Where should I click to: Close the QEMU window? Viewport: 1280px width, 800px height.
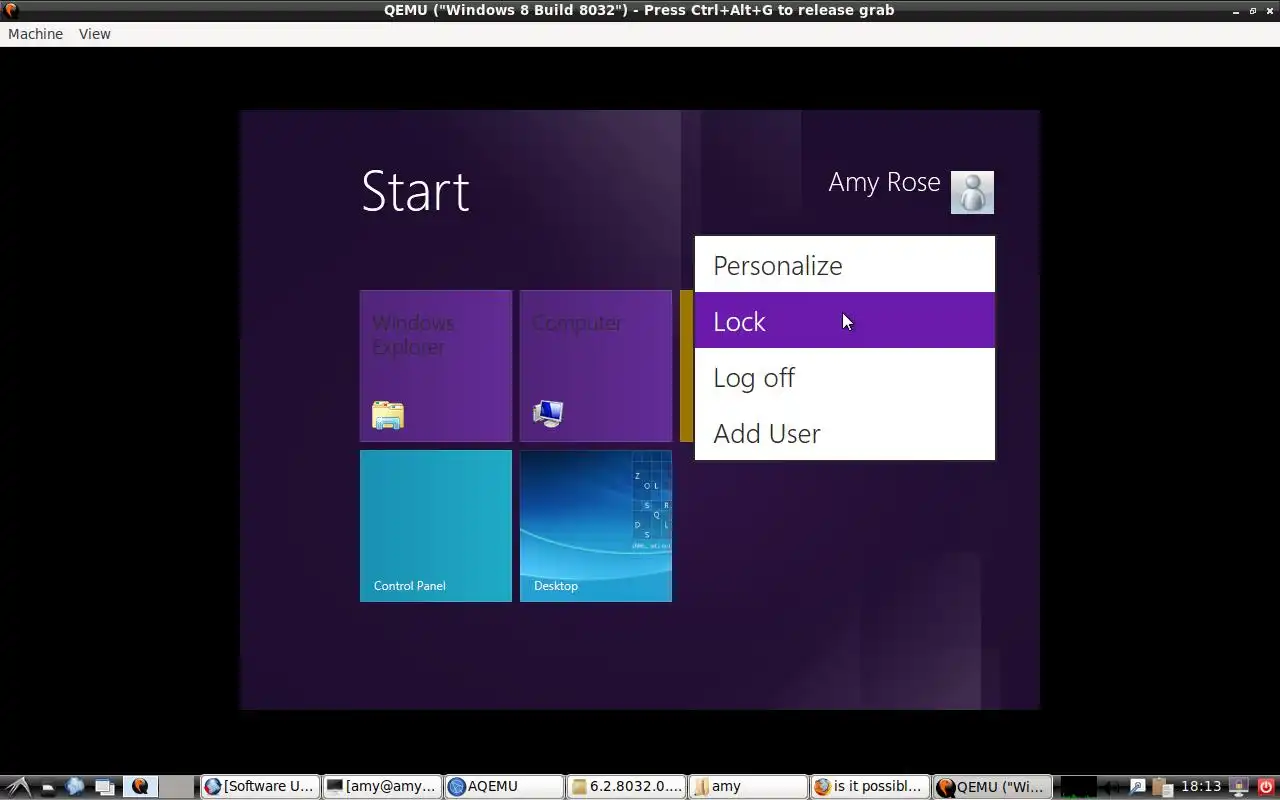tap(1269, 10)
